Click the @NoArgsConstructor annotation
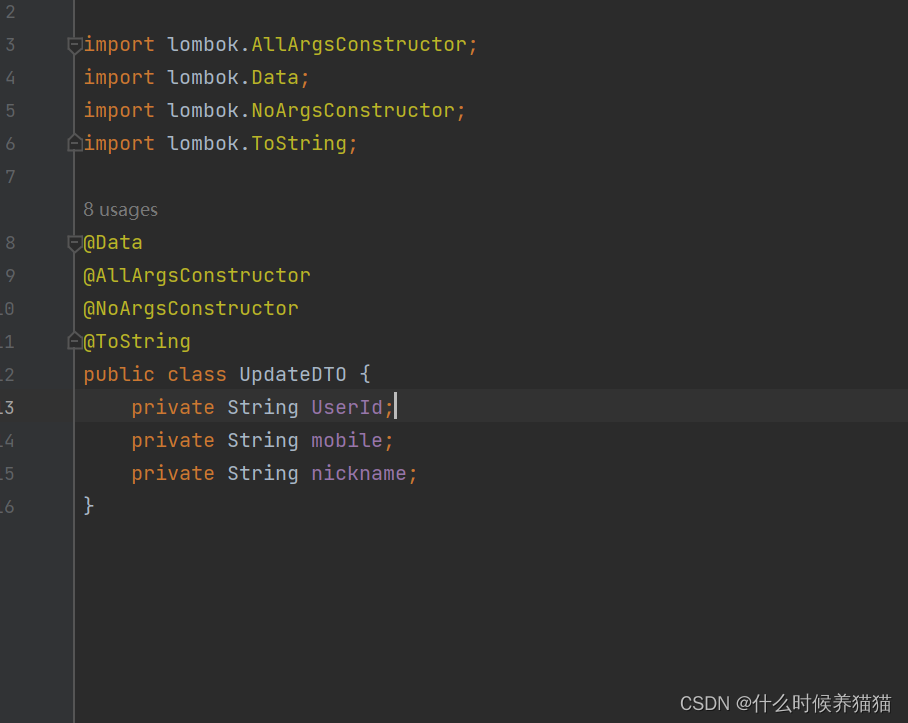 tap(191, 308)
